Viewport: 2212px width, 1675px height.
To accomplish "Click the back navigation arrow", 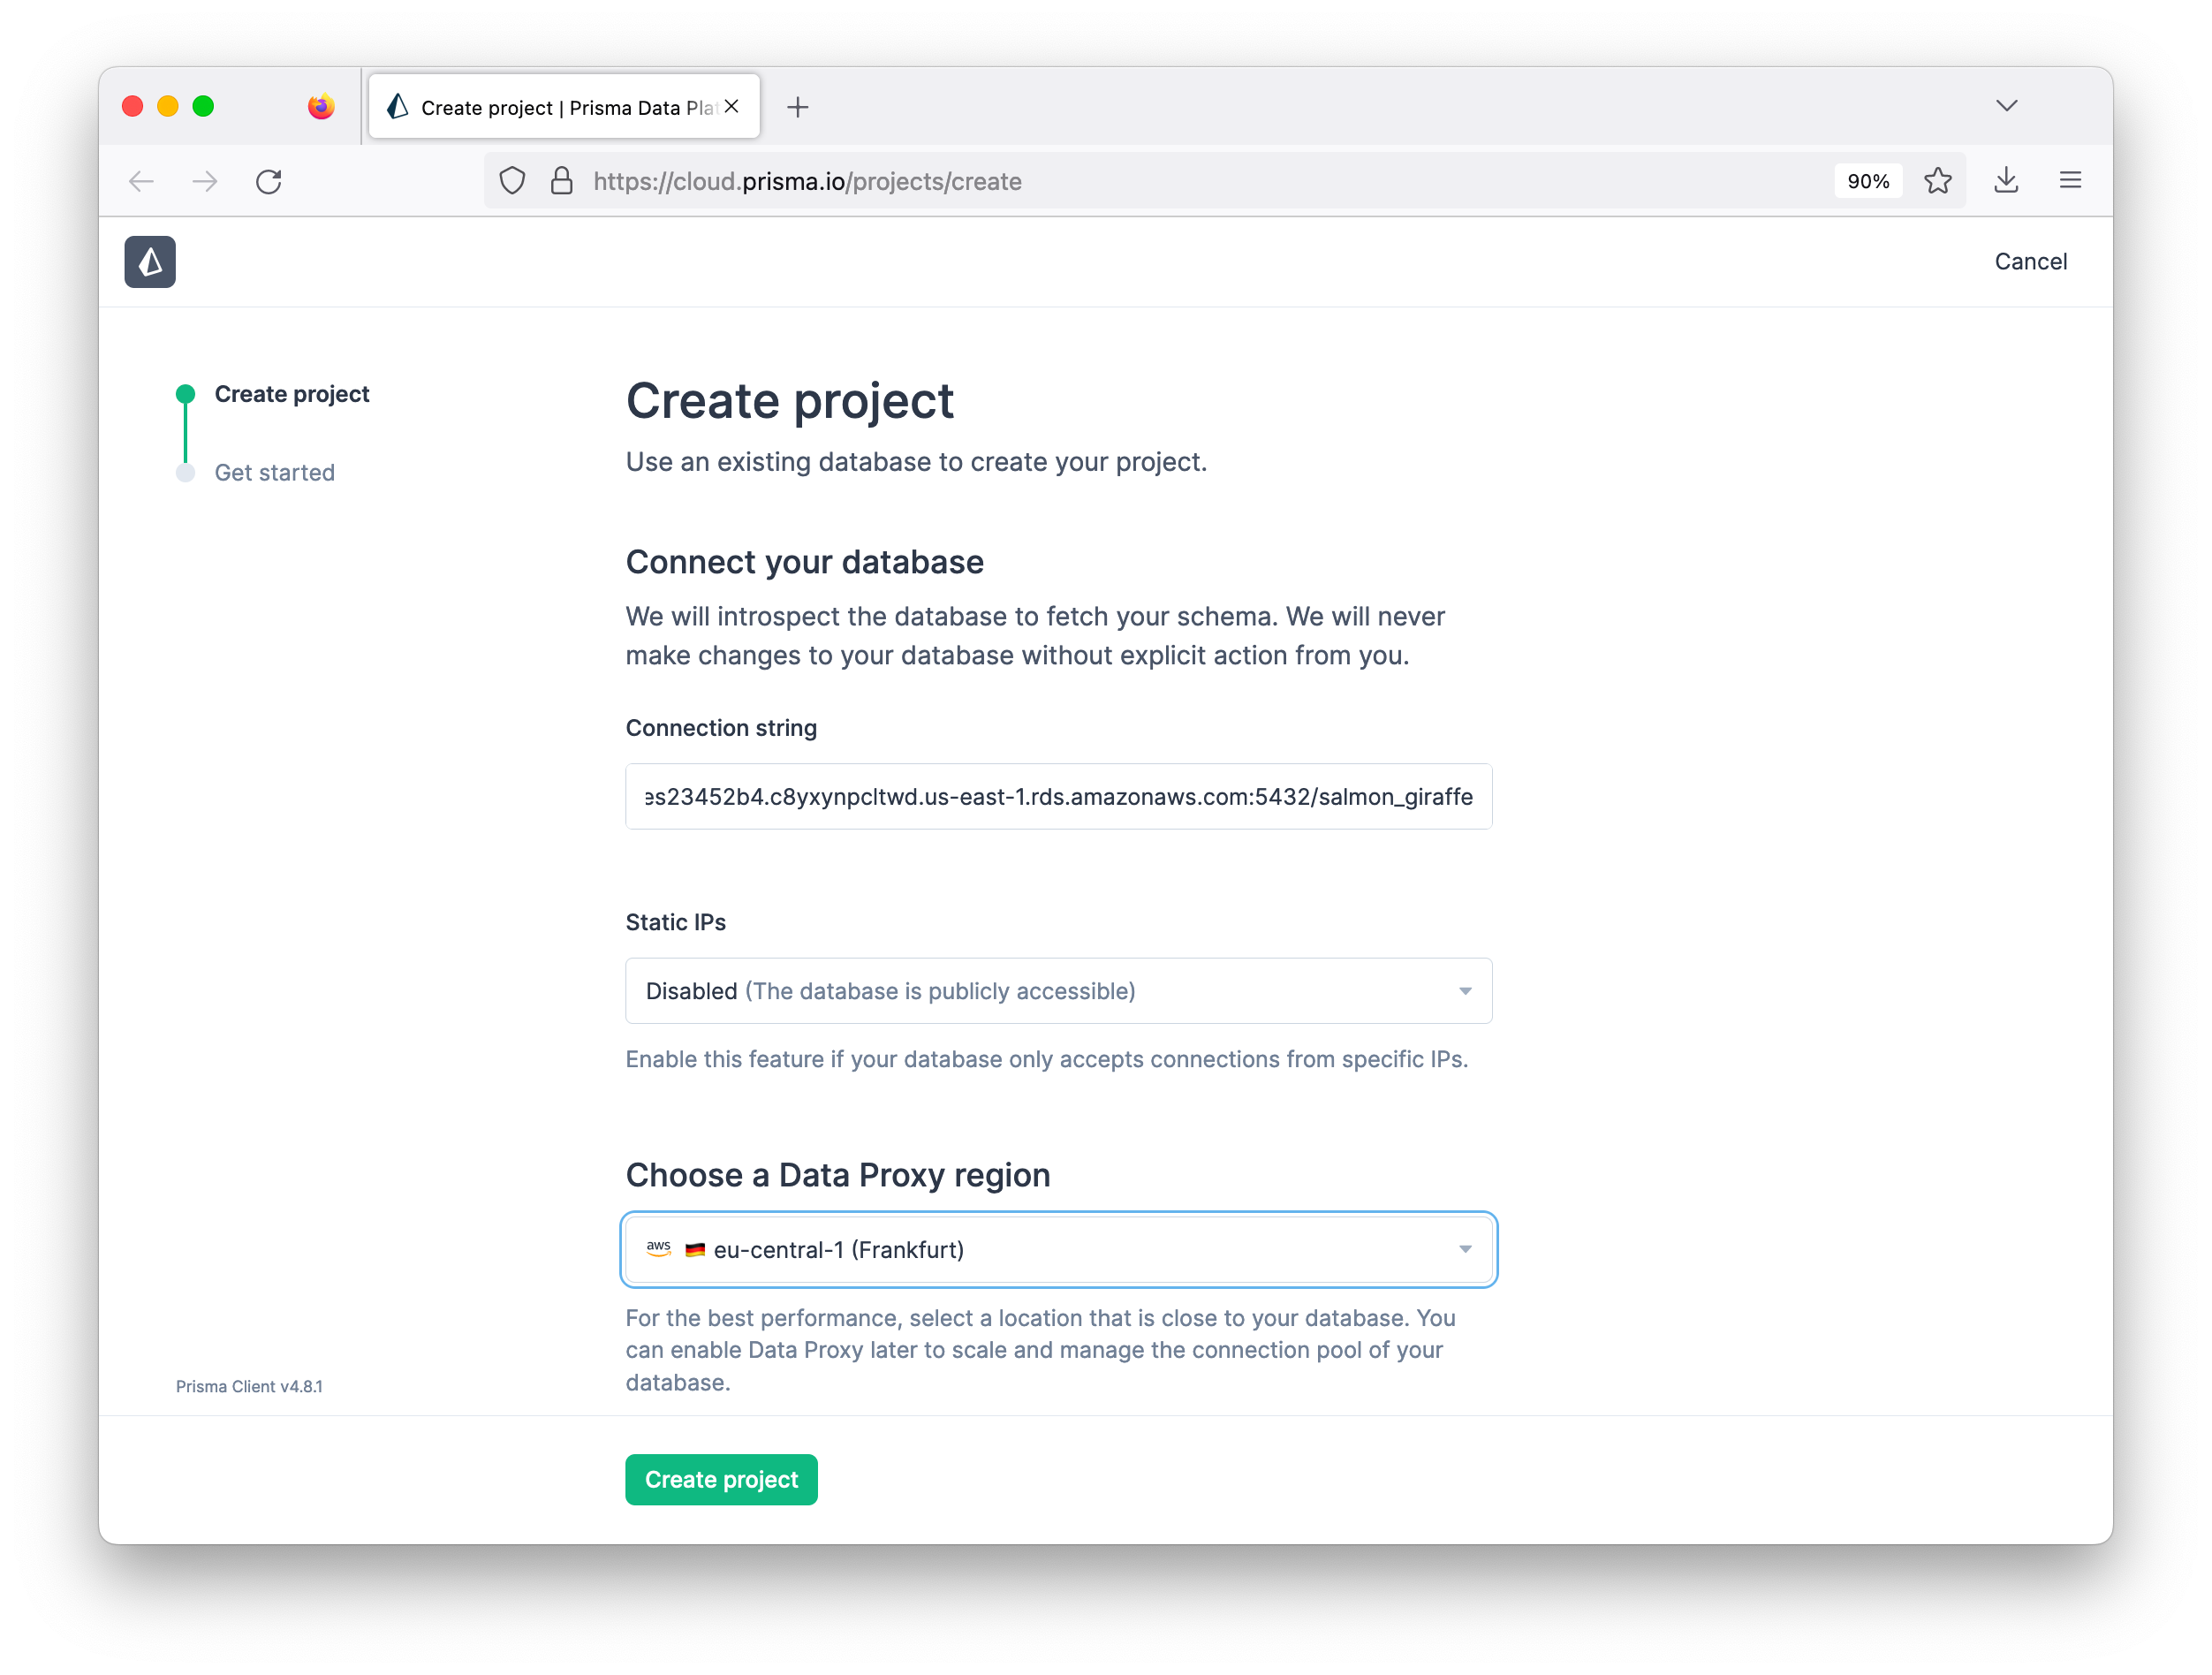I will coord(142,181).
